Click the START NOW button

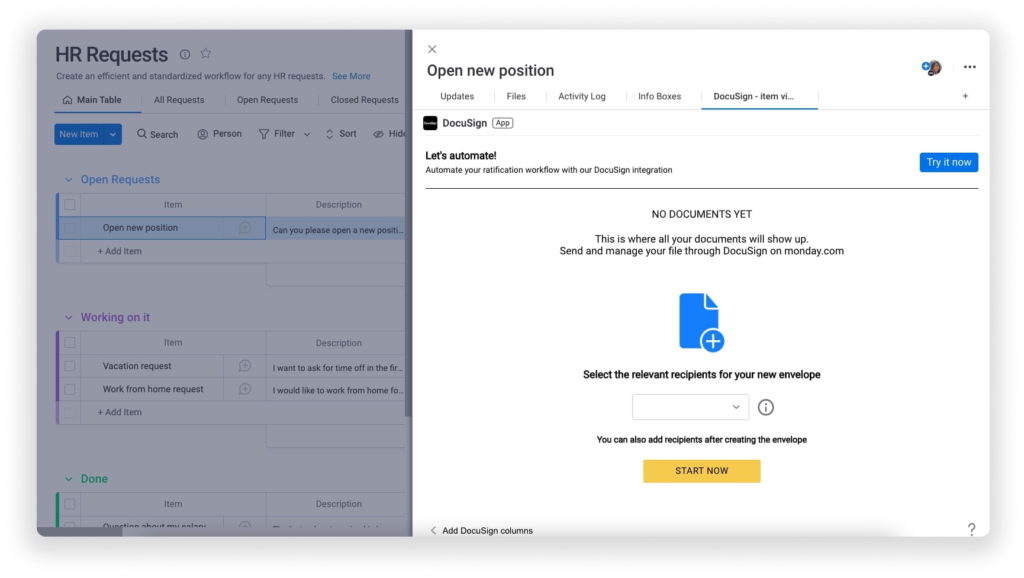tap(701, 470)
